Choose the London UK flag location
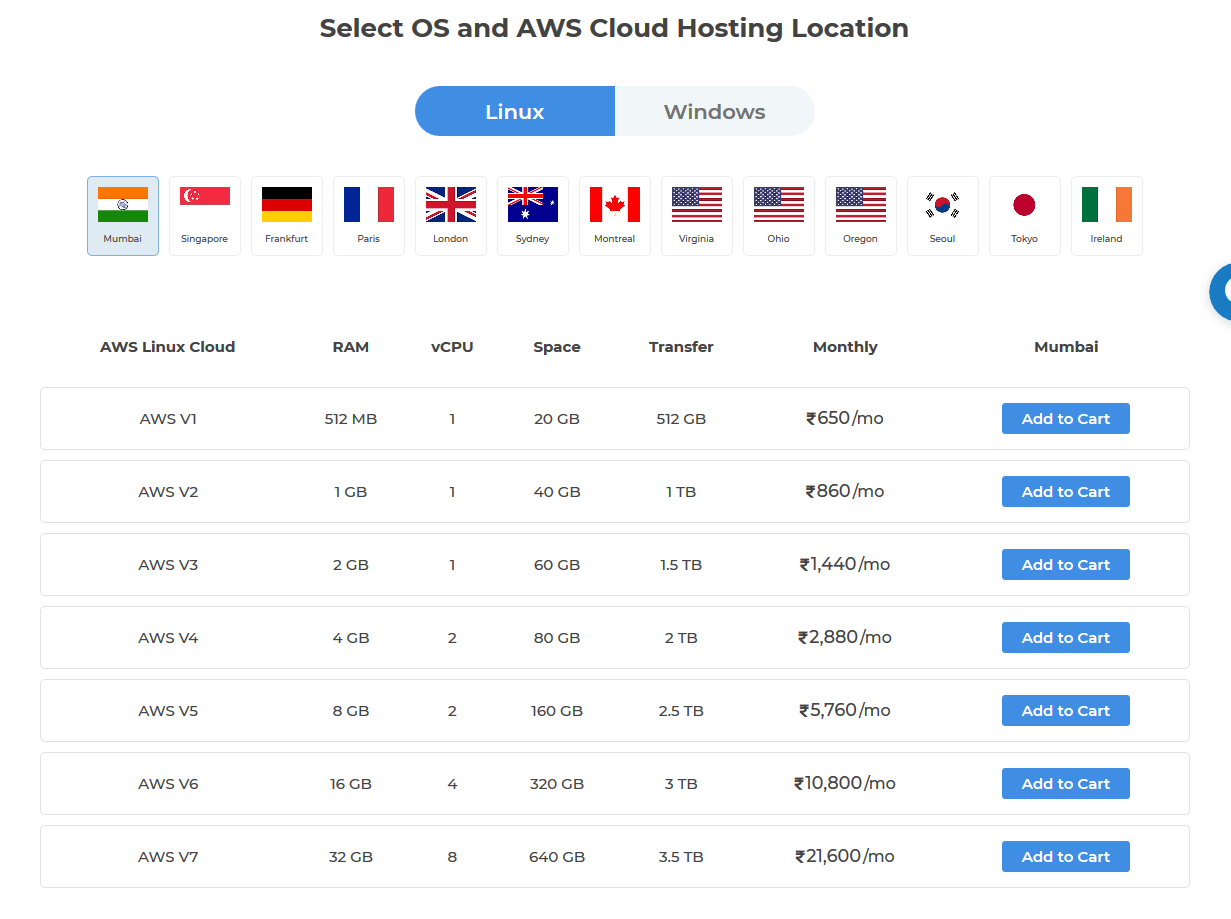 pyautogui.click(x=451, y=216)
